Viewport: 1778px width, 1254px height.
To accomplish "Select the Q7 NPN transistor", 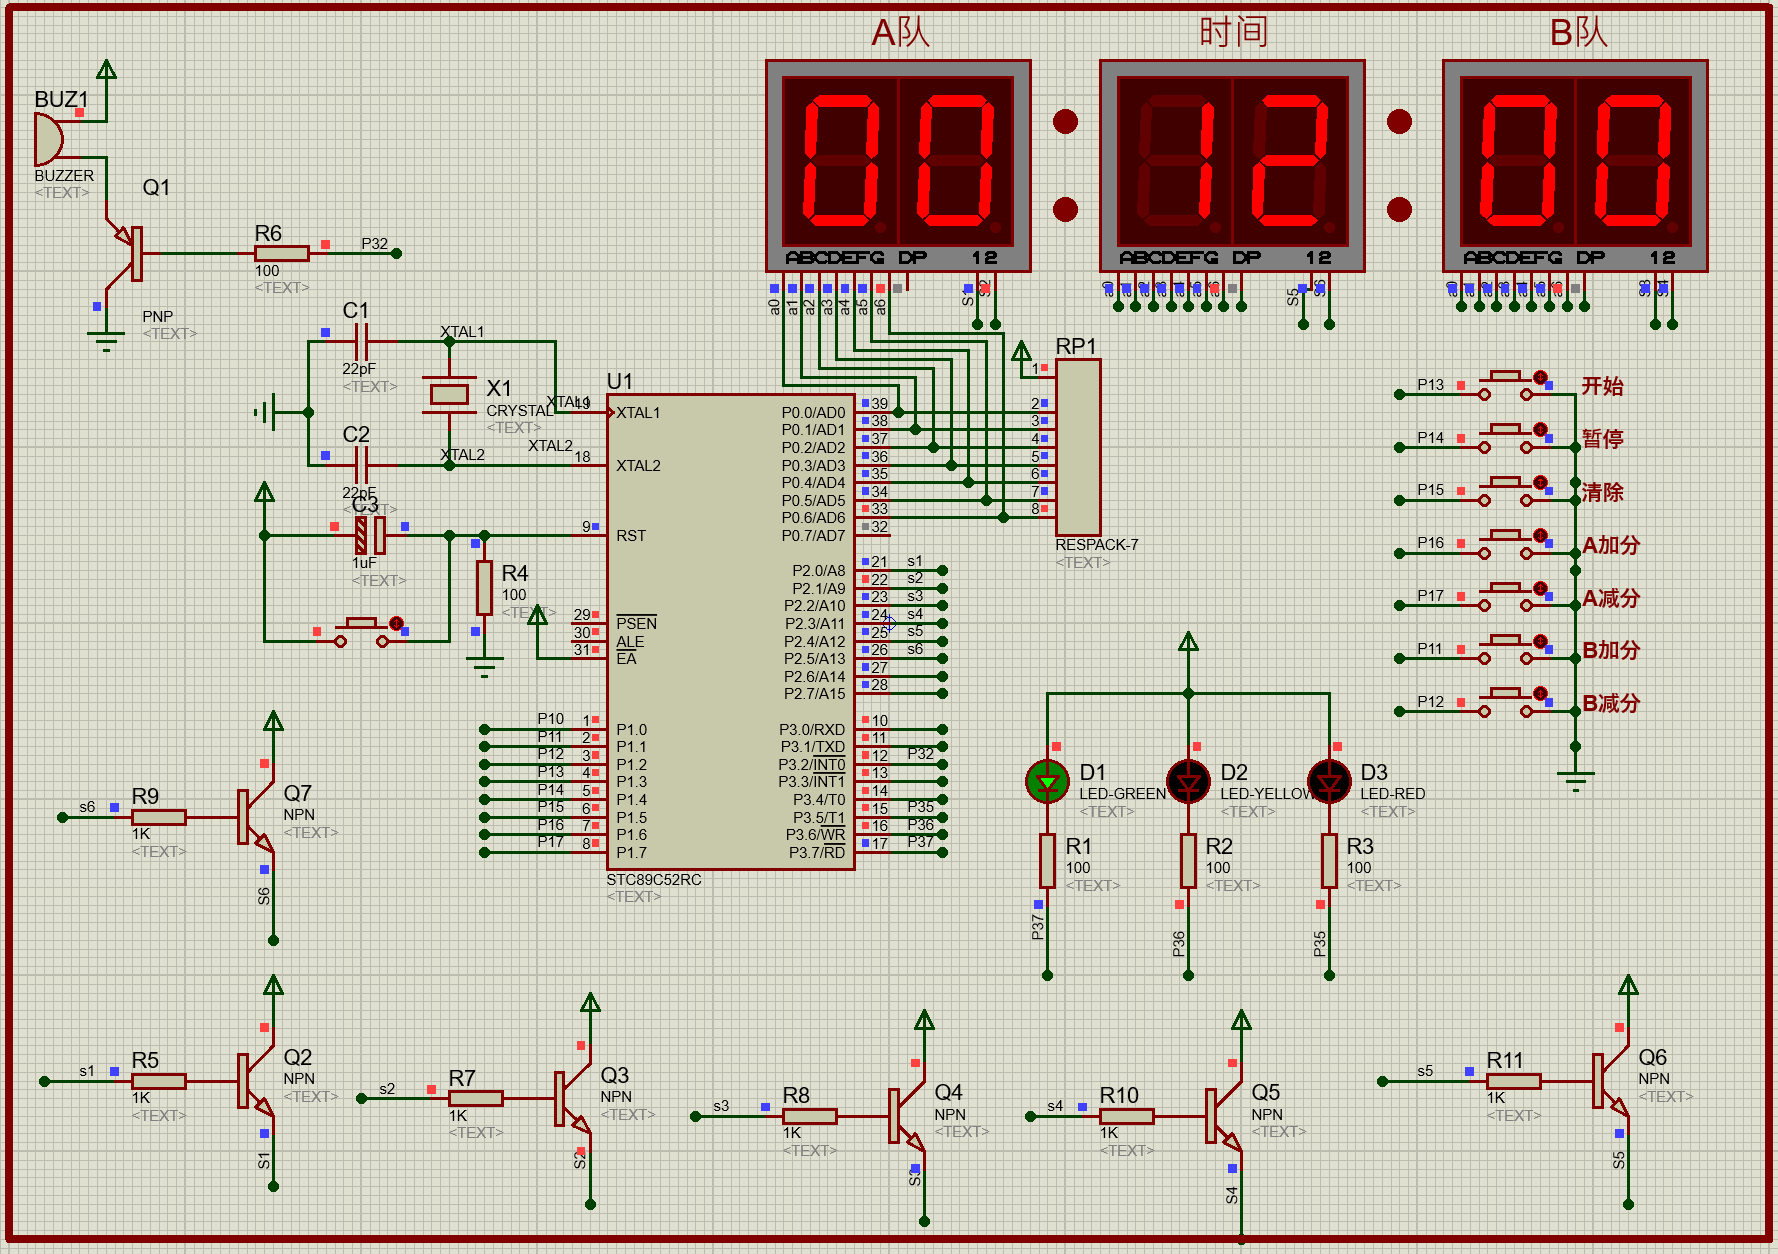I will coord(253,817).
